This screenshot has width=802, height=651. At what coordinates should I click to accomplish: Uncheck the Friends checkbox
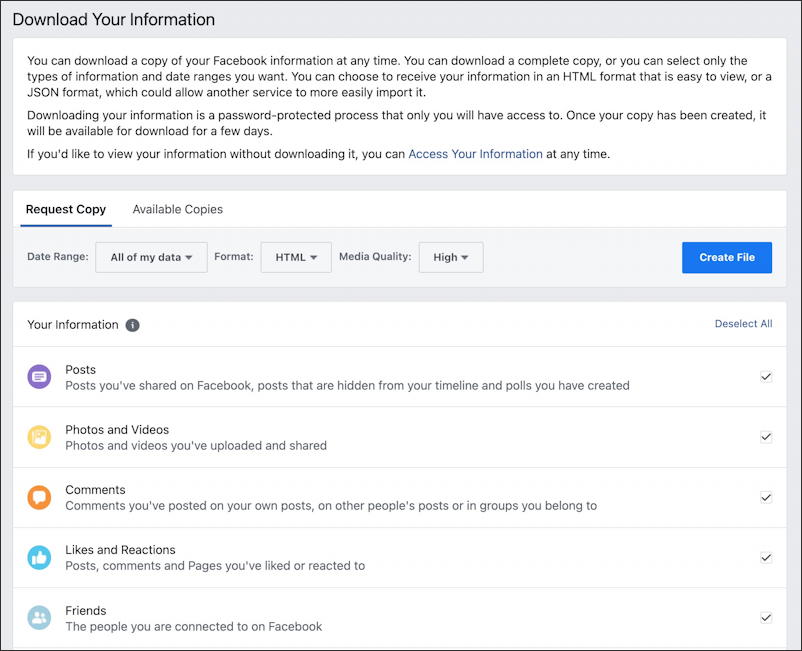click(x=766, y=618)
